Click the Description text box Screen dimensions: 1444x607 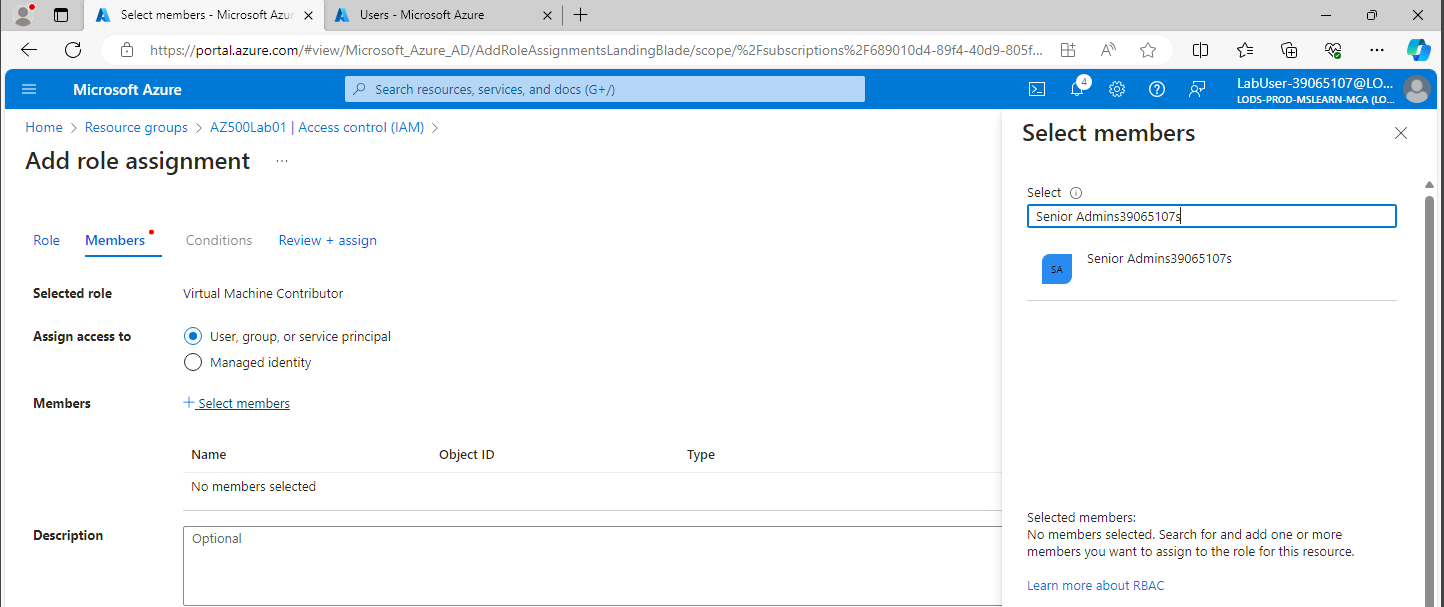(592, 565)
